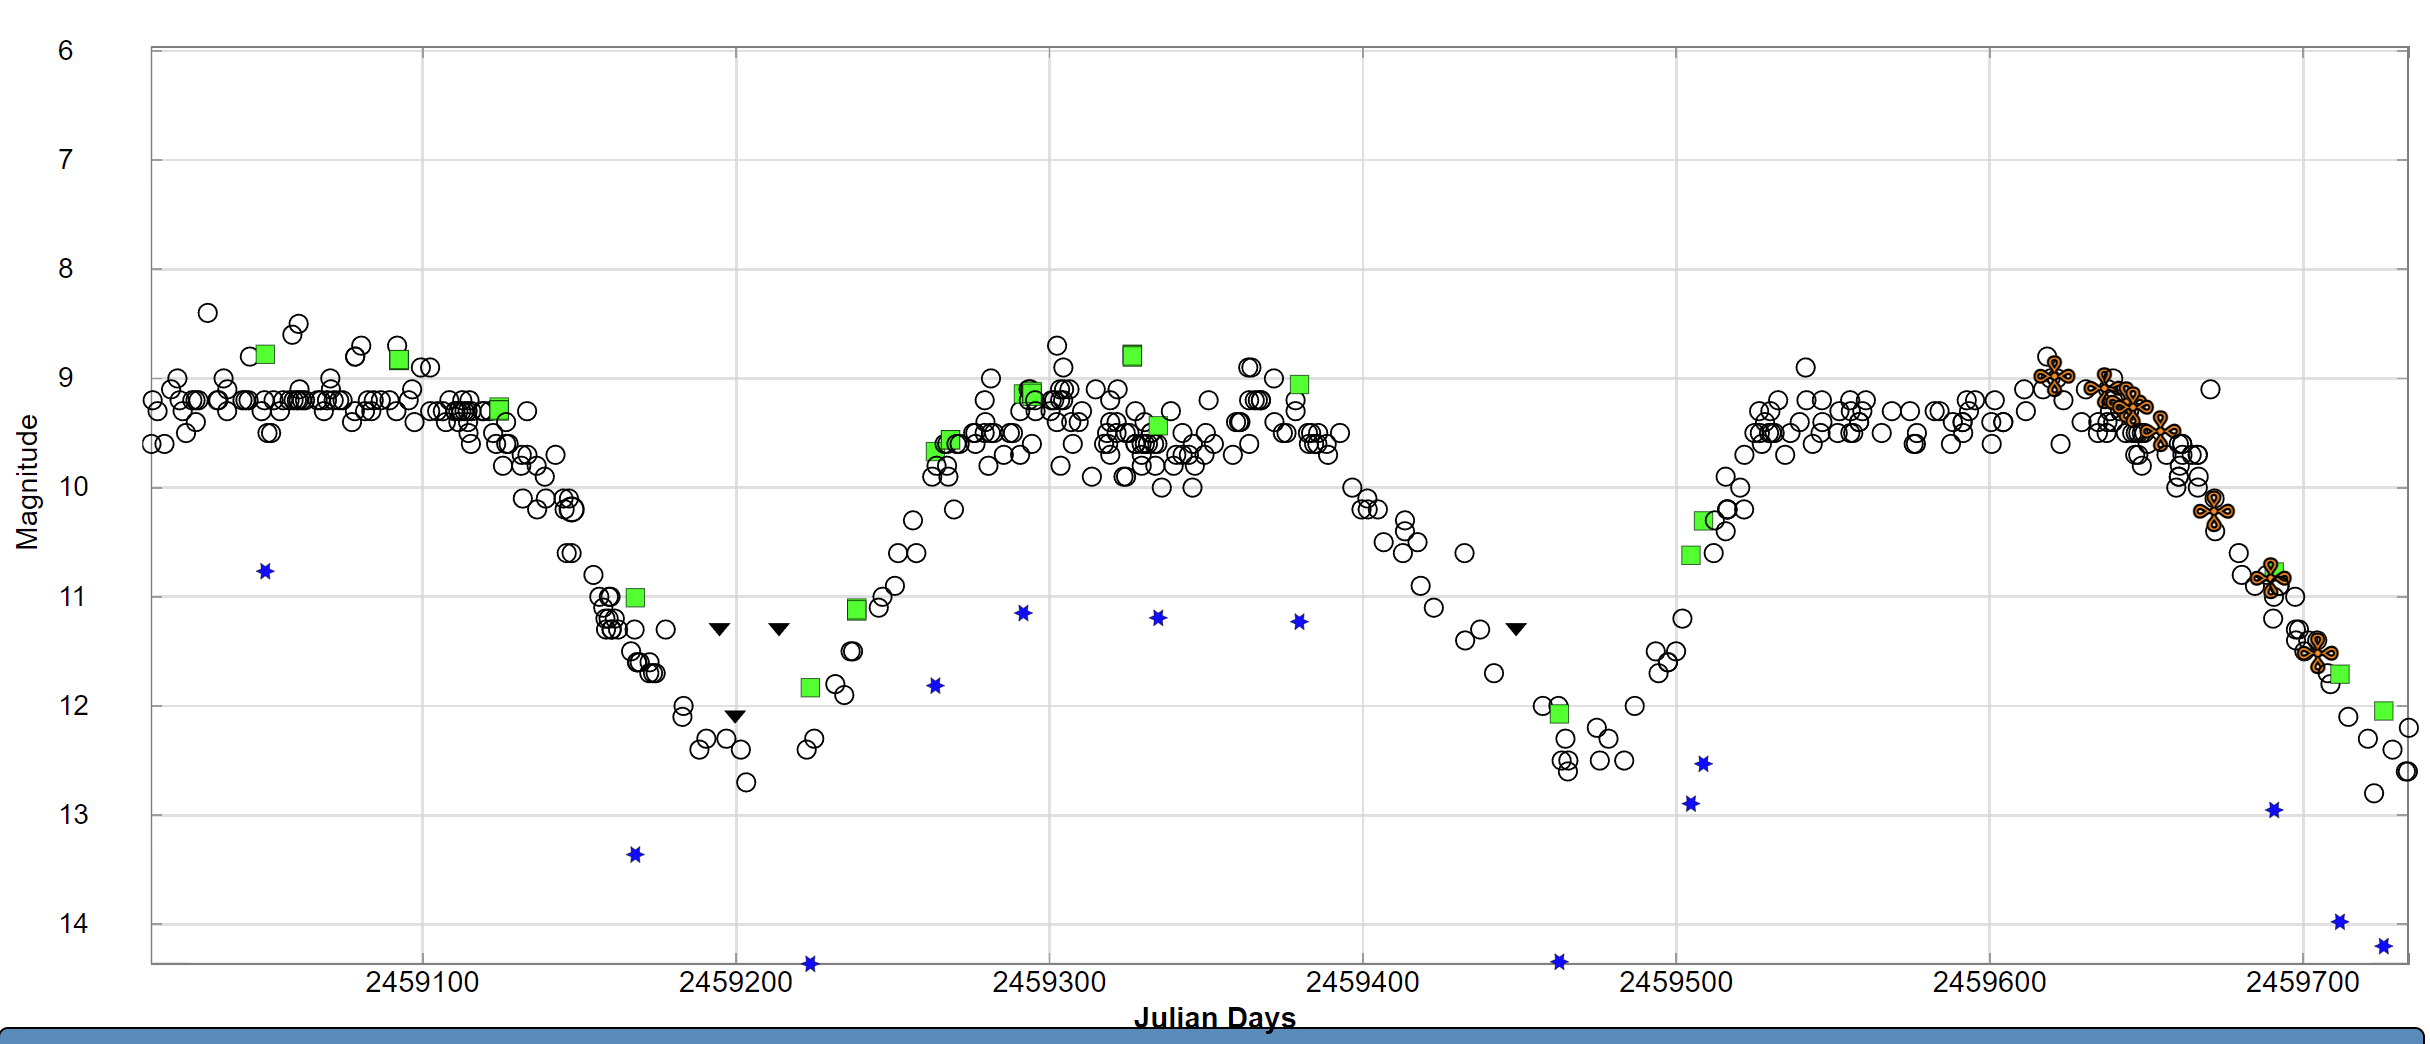
Task: Click blue star near magnitude 11.8 at 2459263
Action: [x=935, y=686]
